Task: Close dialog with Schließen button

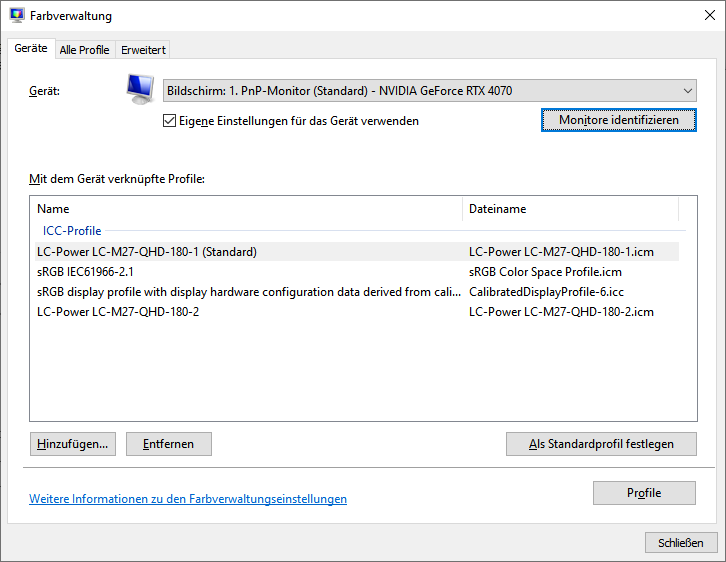Action: tap(681, 543)
